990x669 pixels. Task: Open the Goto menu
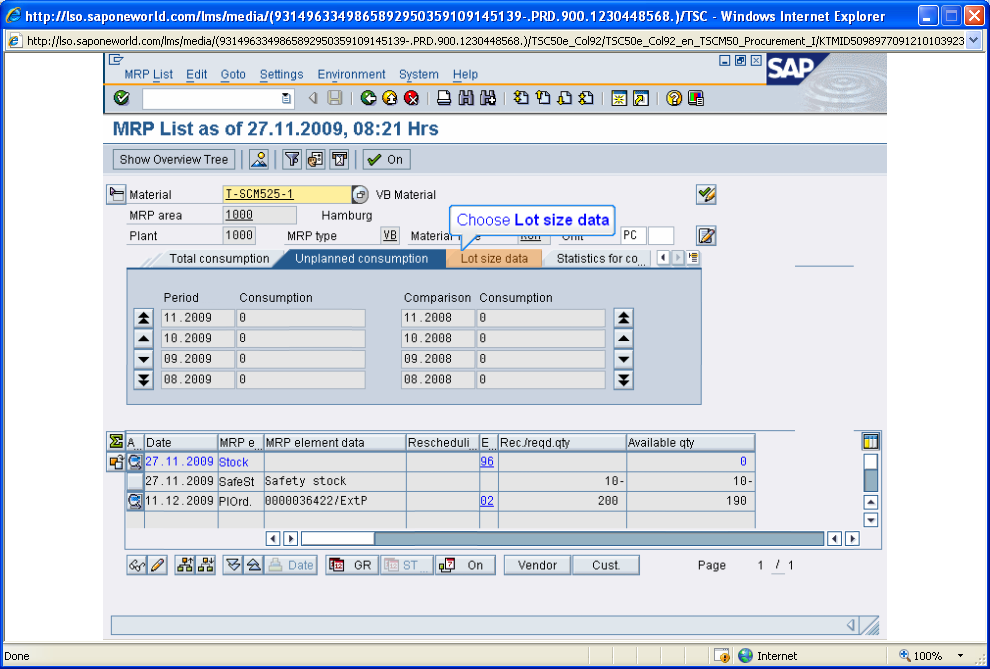pos(233,74)
